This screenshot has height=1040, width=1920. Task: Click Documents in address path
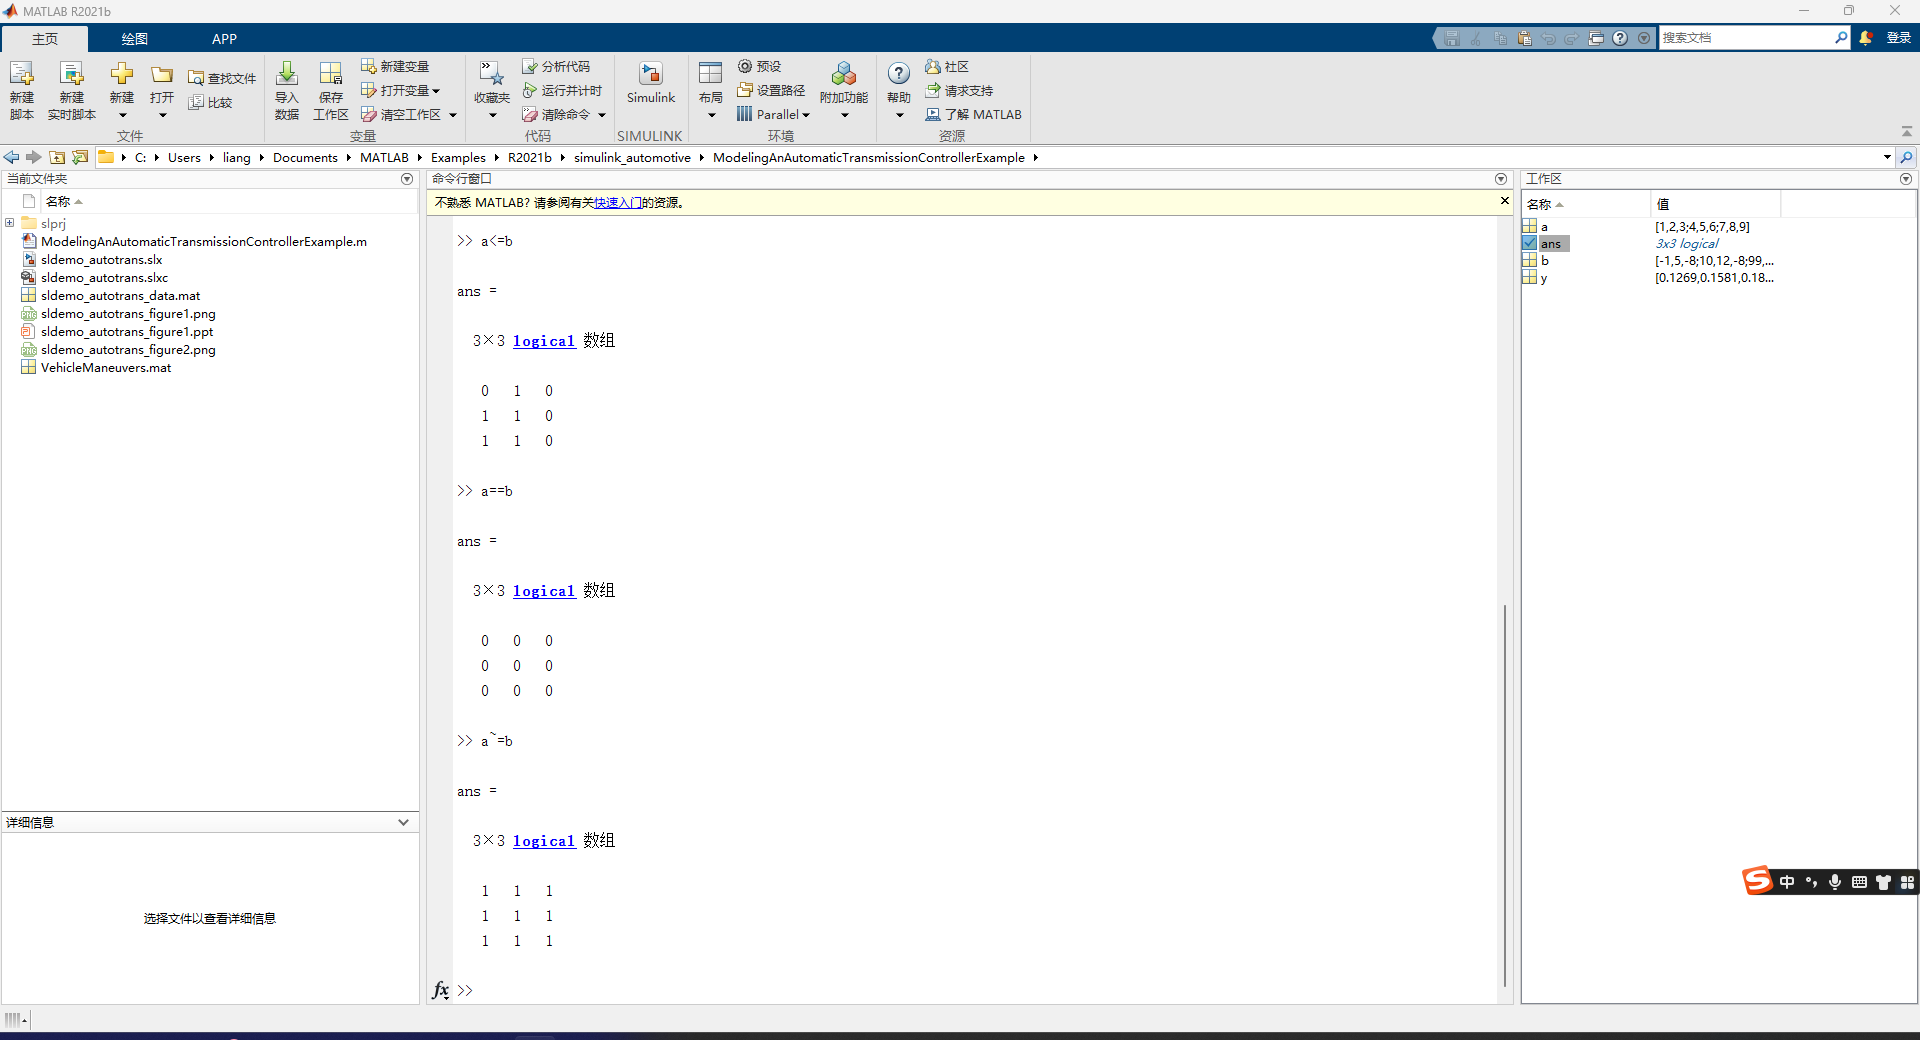pyautogui.click(x=305, y=157)
